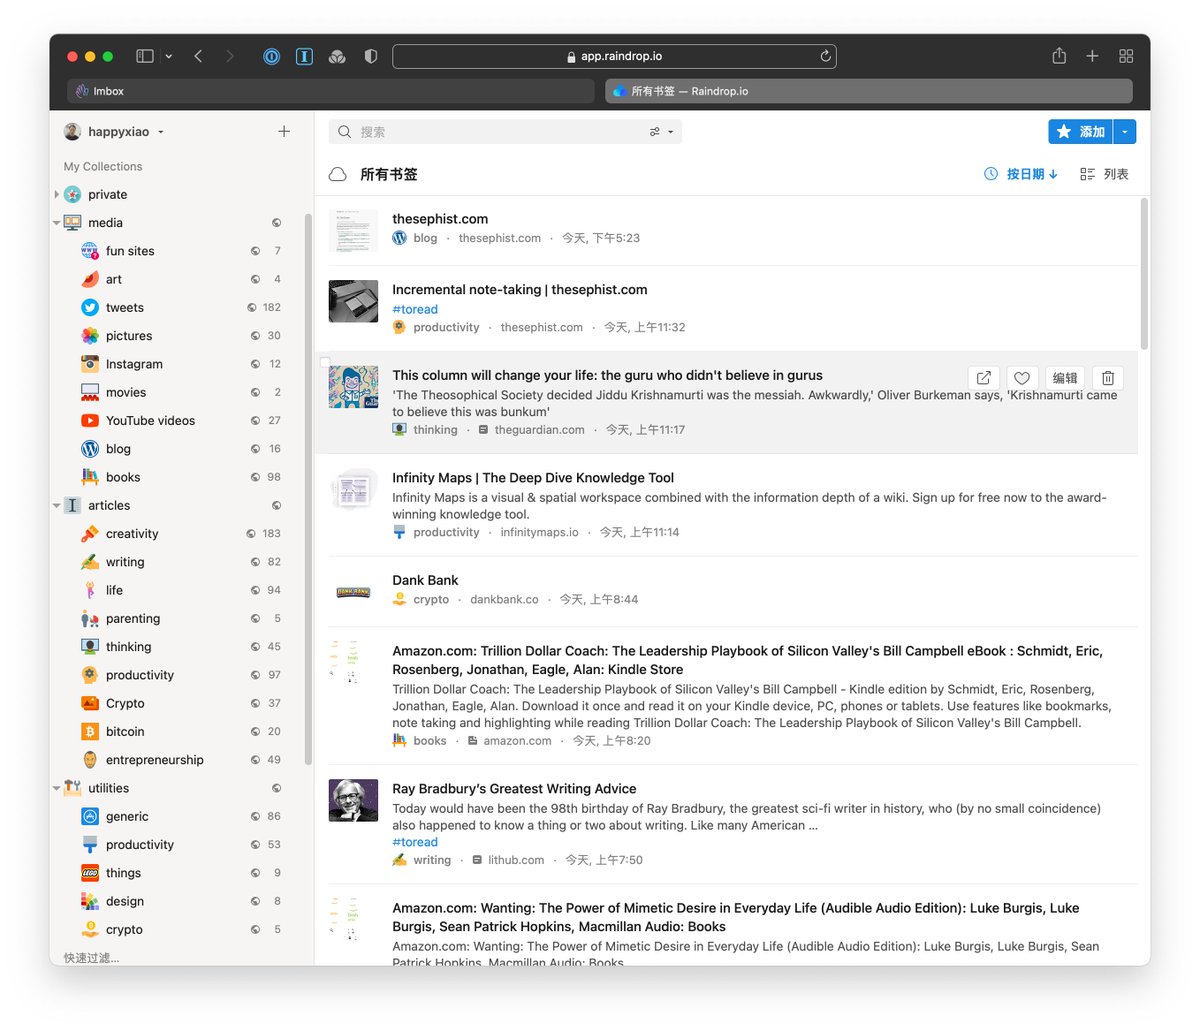Open the bitcoin collection
Image resolution: width=1200 pixels, height=1031 pixels.
[182, 731]
